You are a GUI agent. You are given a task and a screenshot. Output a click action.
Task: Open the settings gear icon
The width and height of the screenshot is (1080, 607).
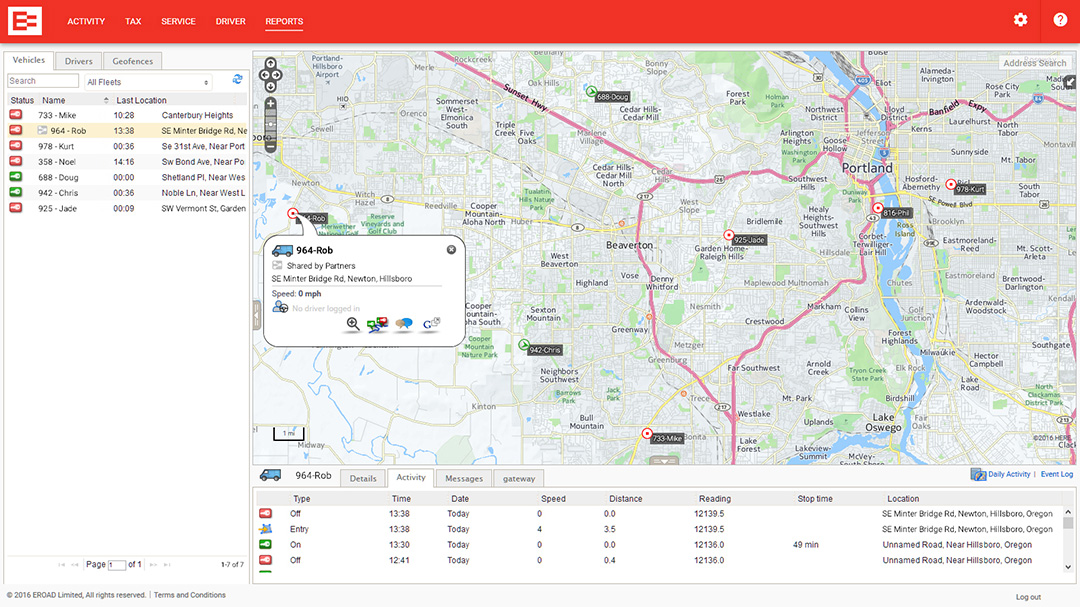pos(1020,20)
